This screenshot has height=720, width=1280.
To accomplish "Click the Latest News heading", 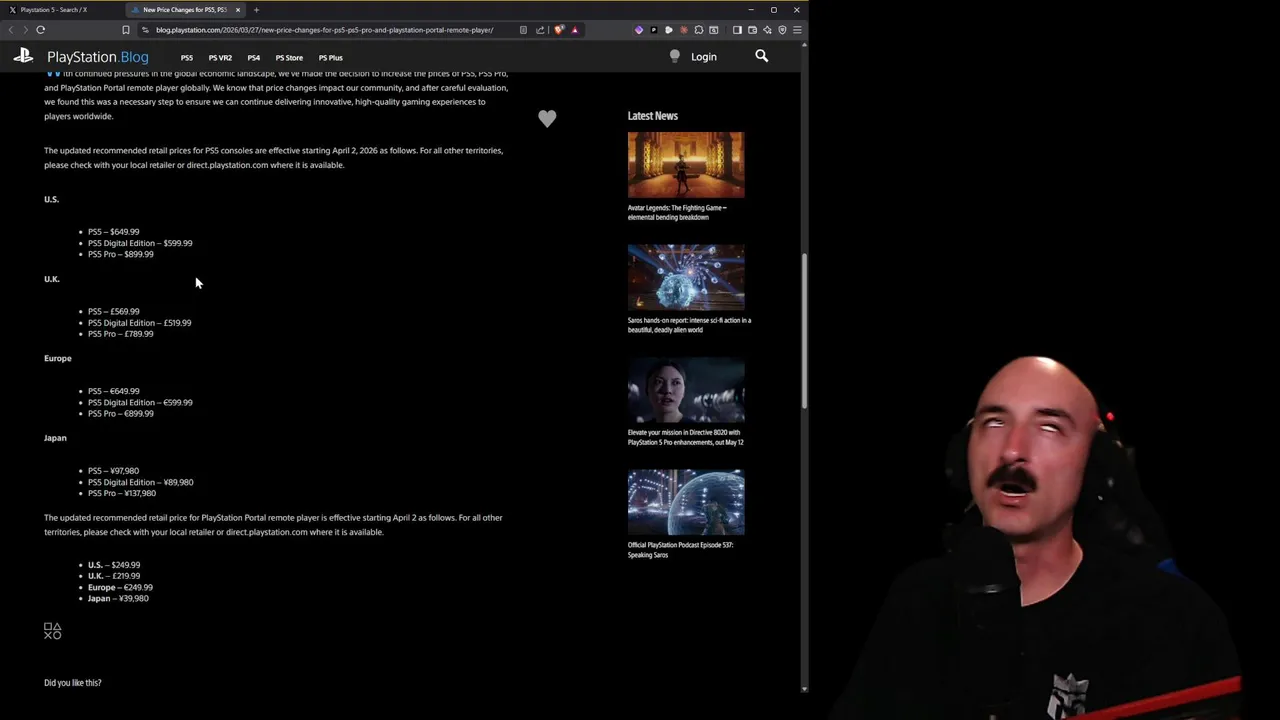I will click(653, 116).
